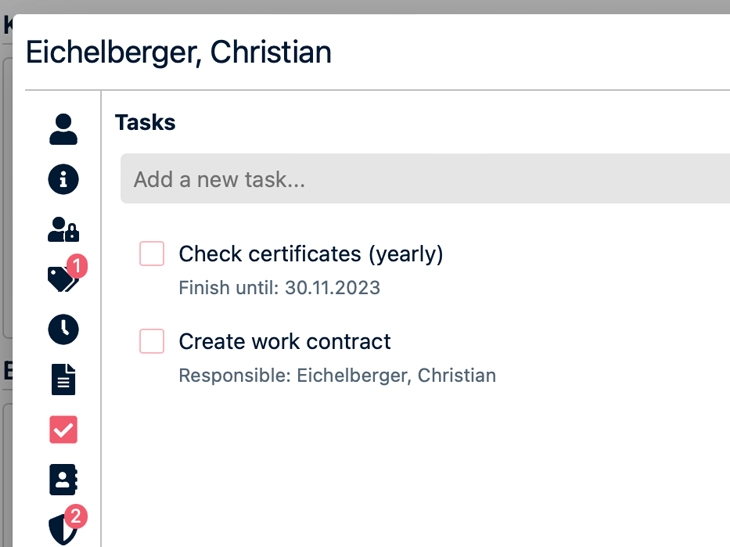Open the shield sidebar section
Image resolution: width=730 pixels, height=547 pixels.
(62, 530)
